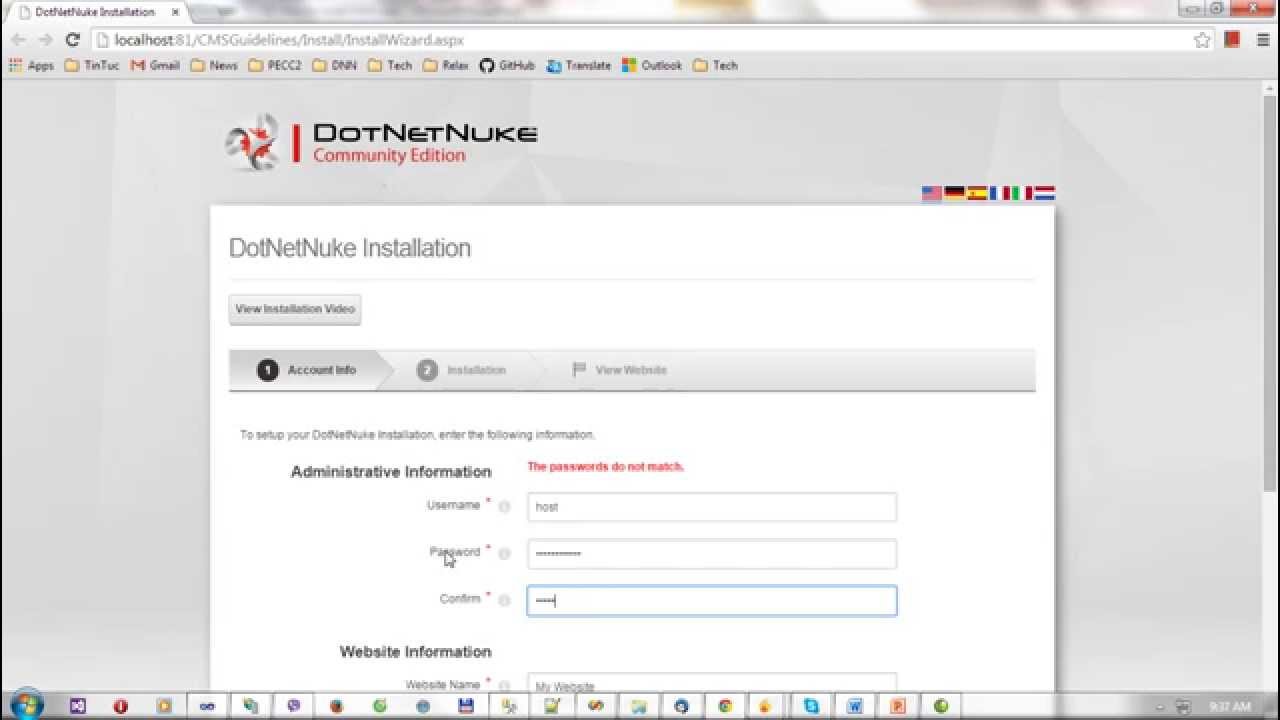This screenshot has height=720, width=1280.
Task: Select the US English flag language
Action: coord(932,193)
